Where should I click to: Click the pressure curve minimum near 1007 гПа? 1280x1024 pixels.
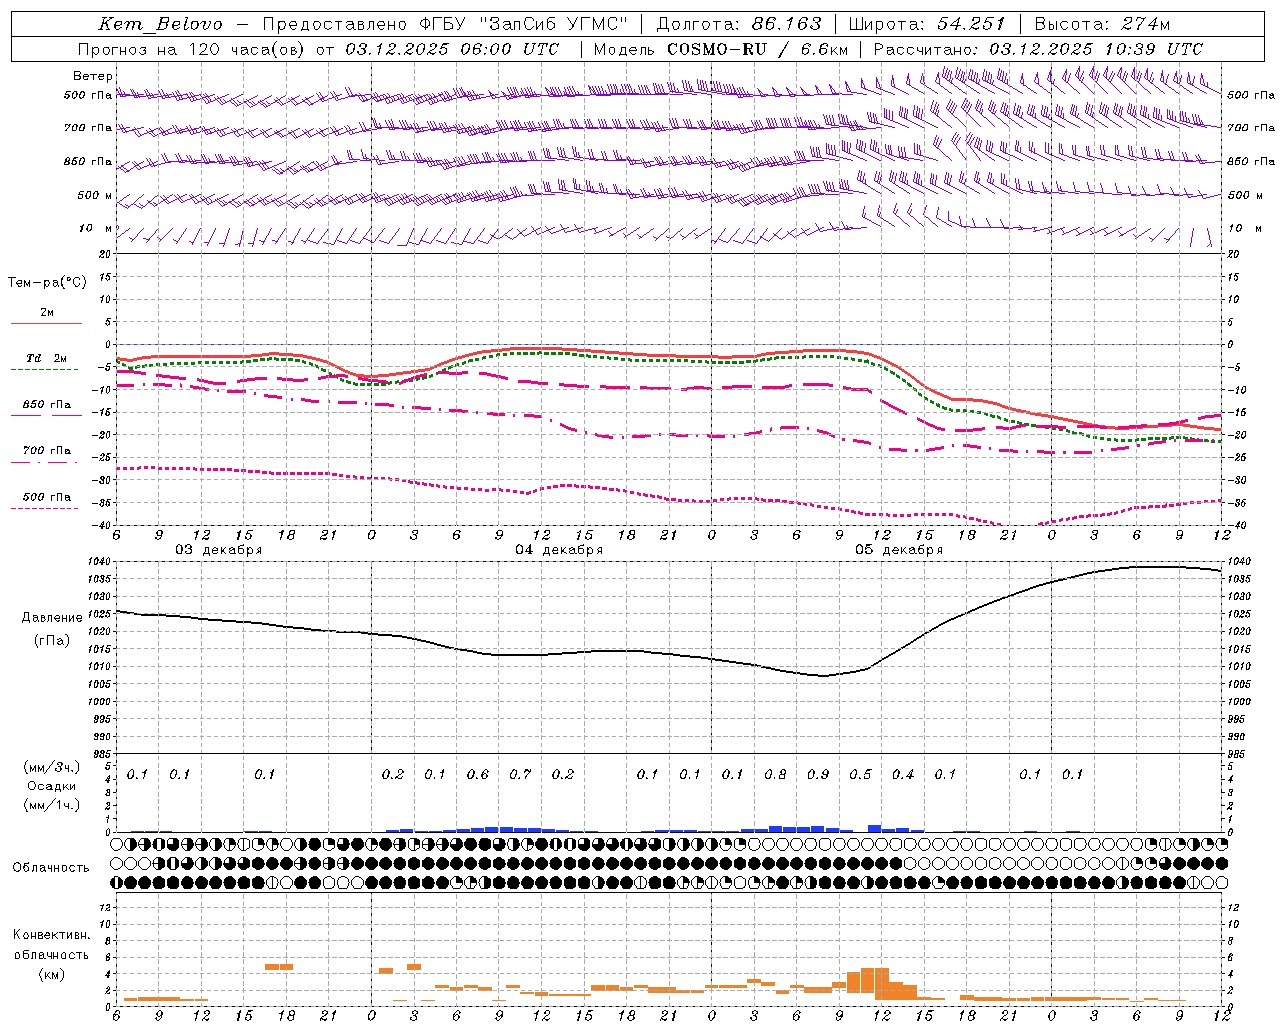point(823,676)
